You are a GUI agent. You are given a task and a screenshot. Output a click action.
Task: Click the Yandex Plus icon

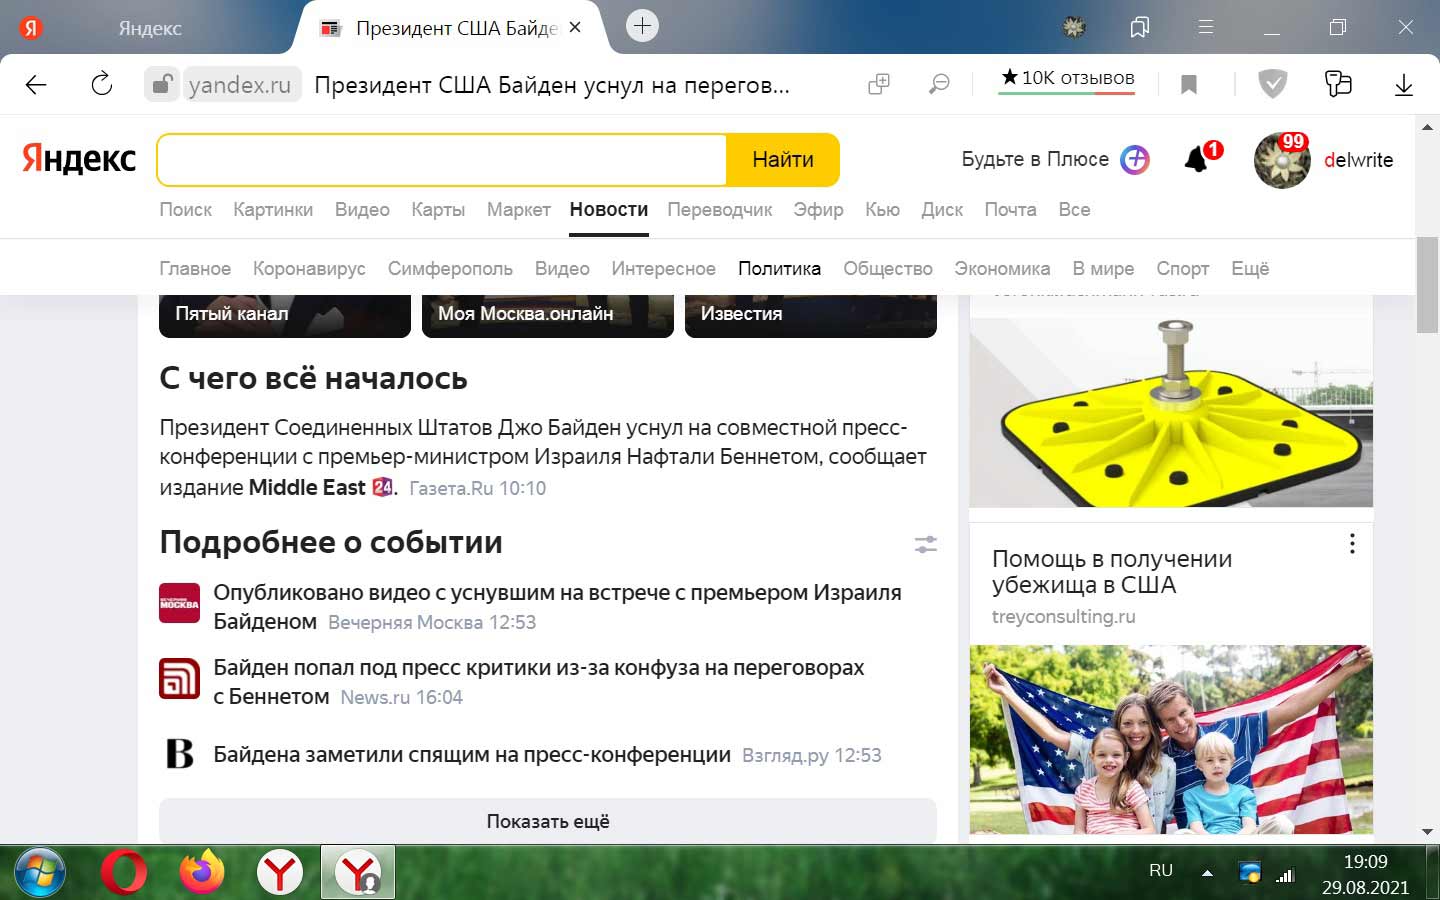pos(1135,159)
